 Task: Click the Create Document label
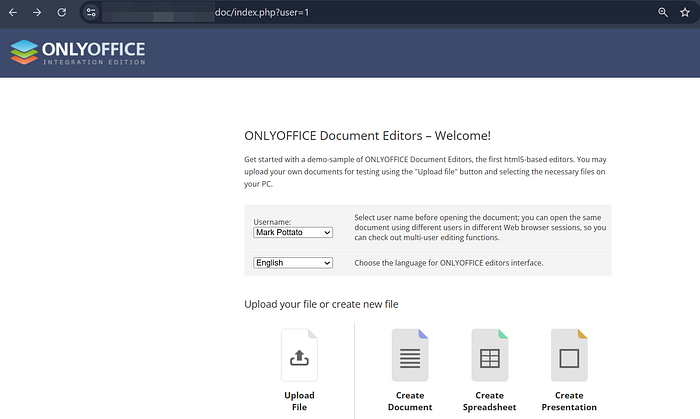[410, 401]
